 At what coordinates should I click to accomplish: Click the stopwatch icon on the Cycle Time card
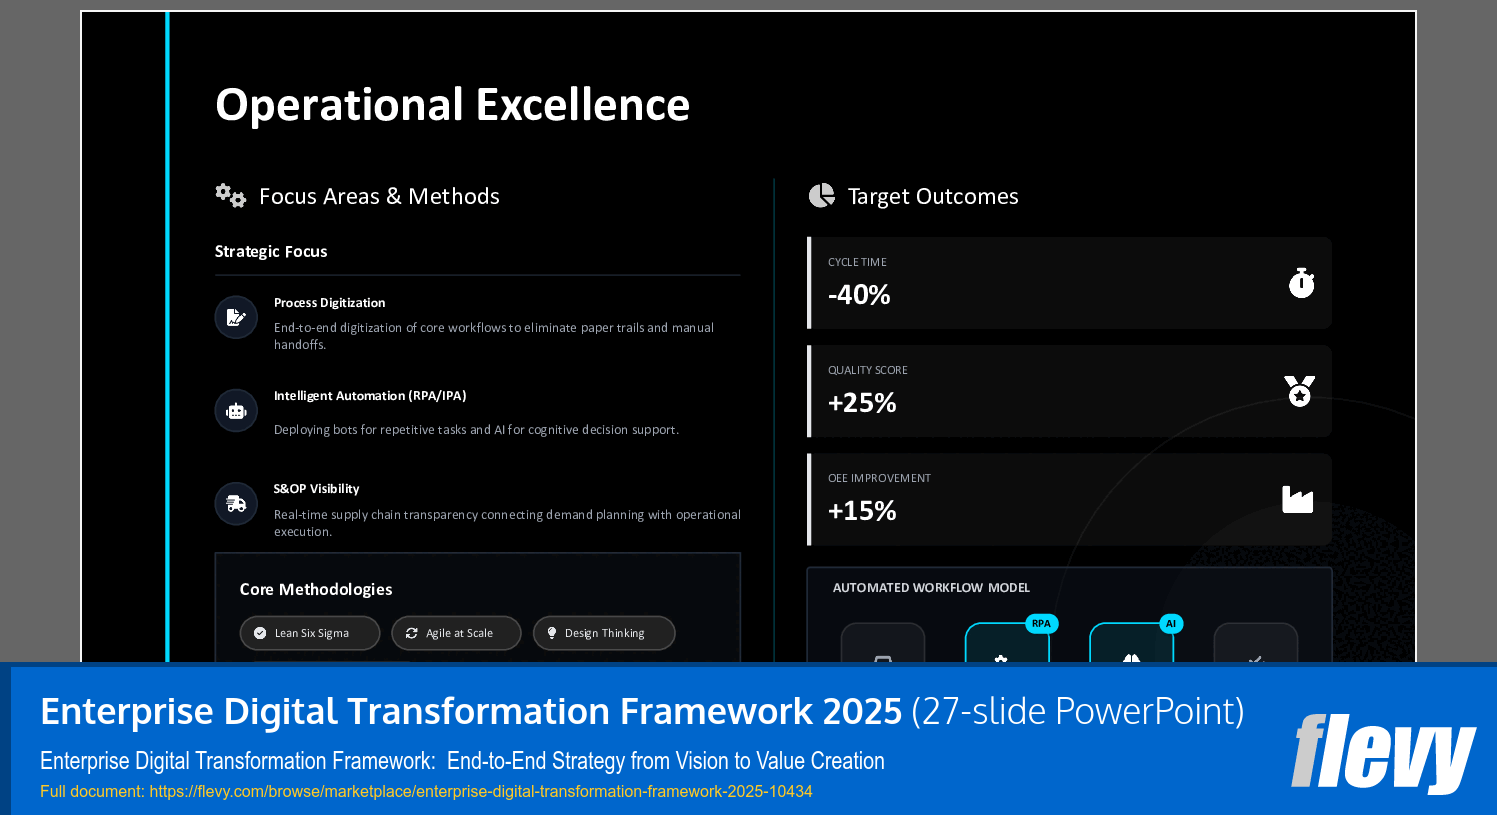click(x=1300, y=283)
